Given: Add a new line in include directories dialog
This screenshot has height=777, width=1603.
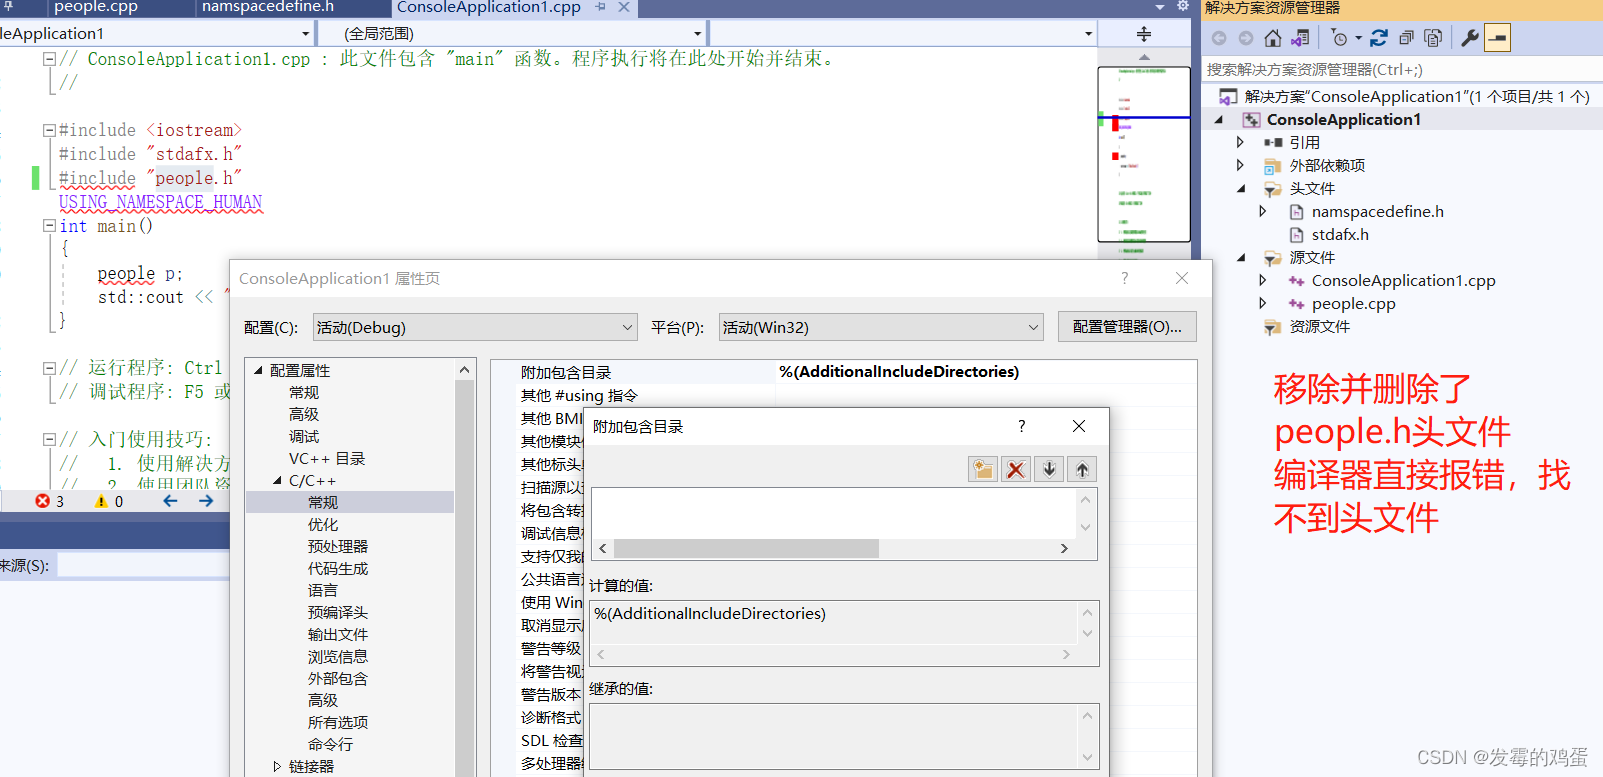Looking at the screenshot, I should 983,469.
